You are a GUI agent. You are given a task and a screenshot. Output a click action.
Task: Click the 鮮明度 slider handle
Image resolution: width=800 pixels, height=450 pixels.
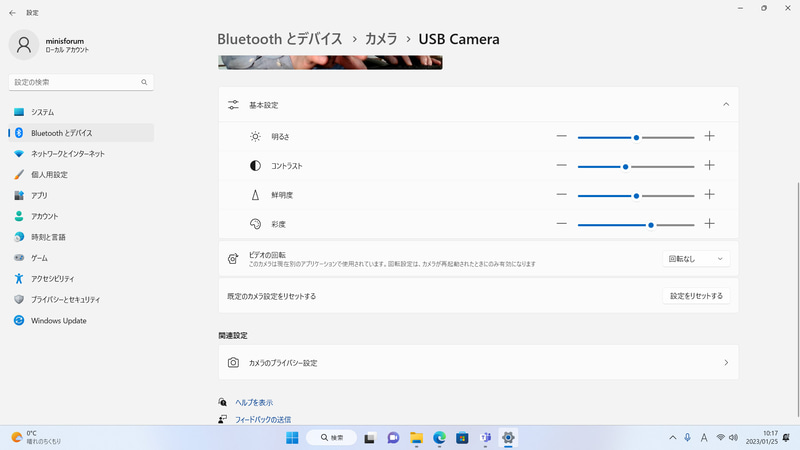click(636, 196)
